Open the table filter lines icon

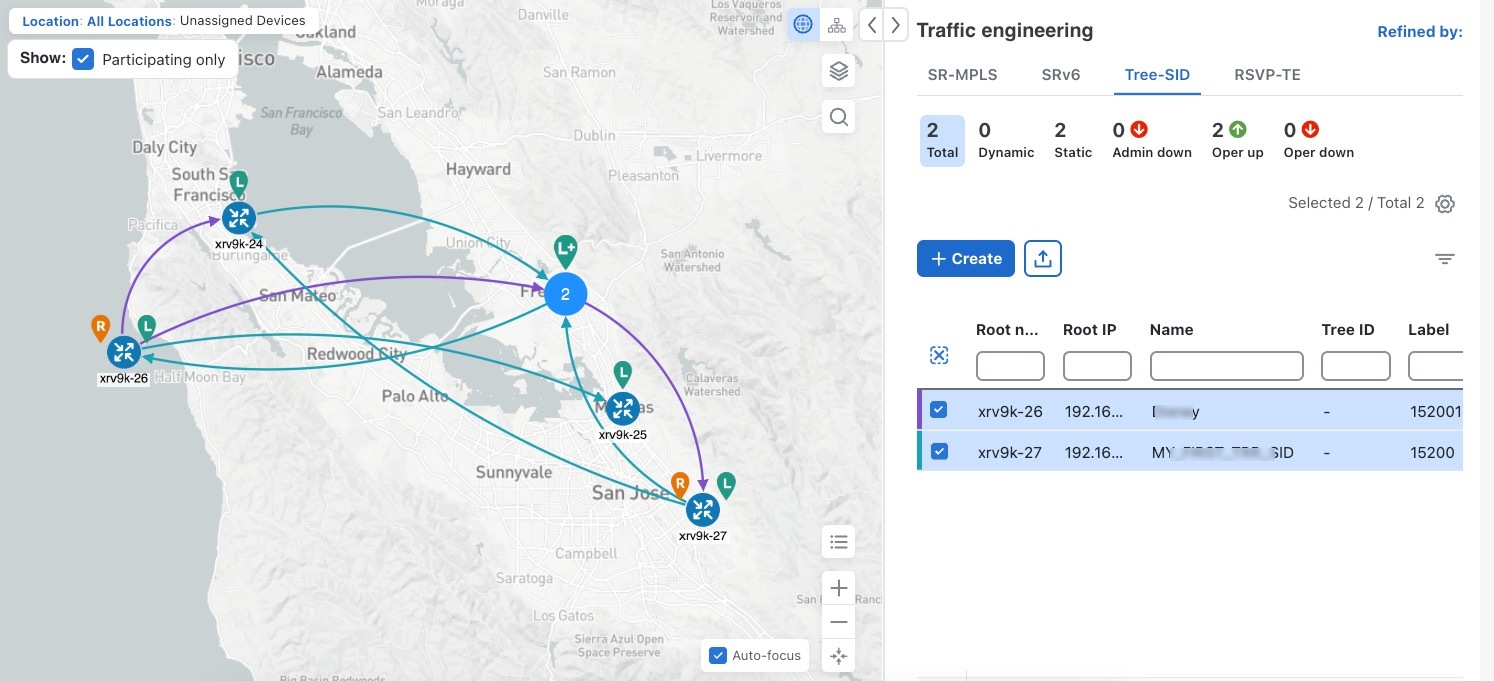pyautogui.click(x=1444, y=259)
